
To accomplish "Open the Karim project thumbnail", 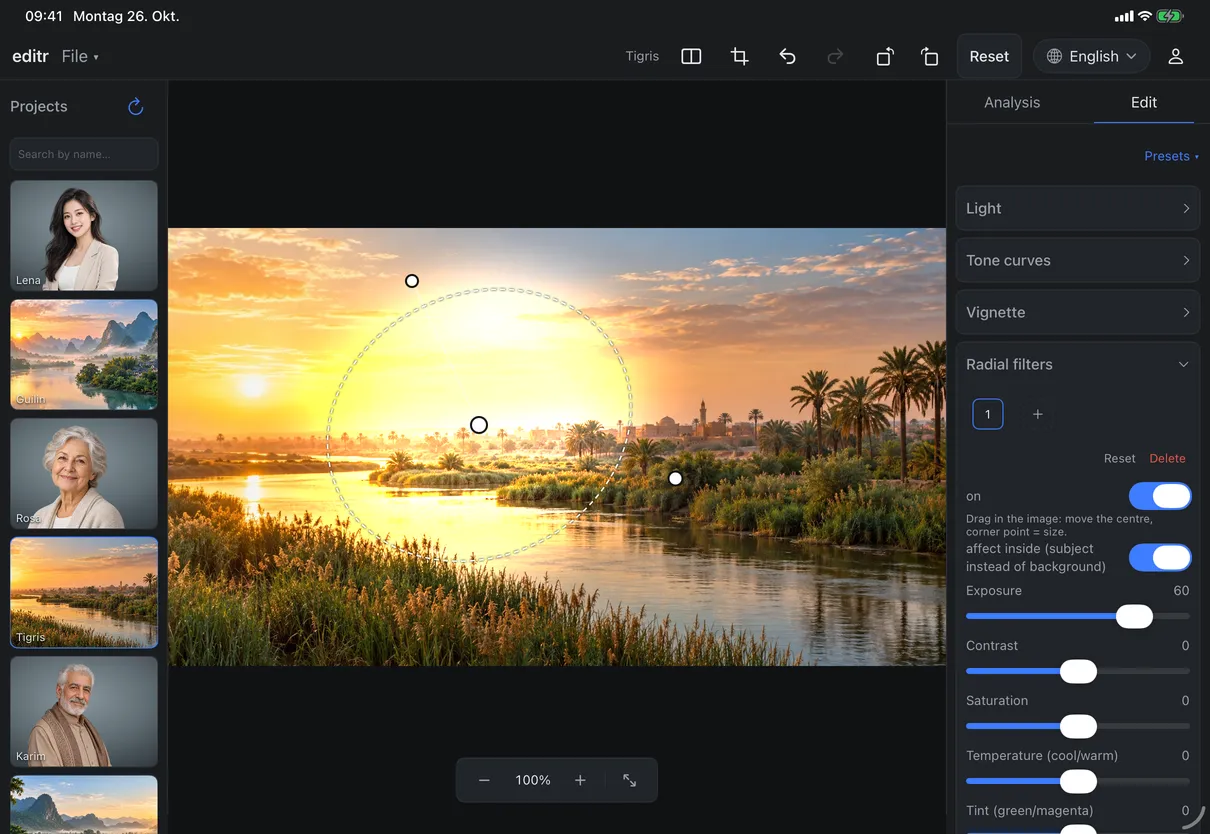I will pos(84,712).
